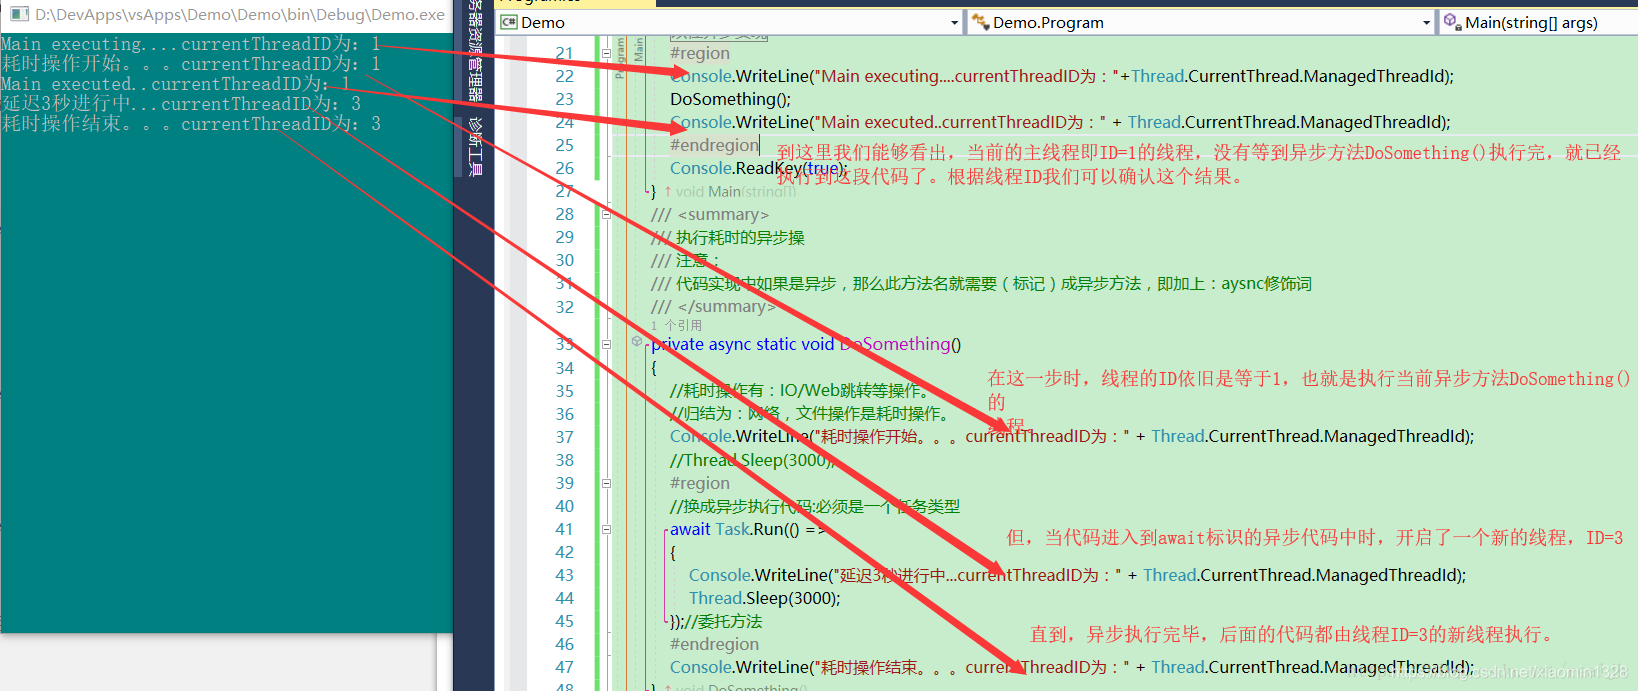Click 'private async static void' declaration
This screenshot has width=1638, height=691.
[x=742, y=344]
